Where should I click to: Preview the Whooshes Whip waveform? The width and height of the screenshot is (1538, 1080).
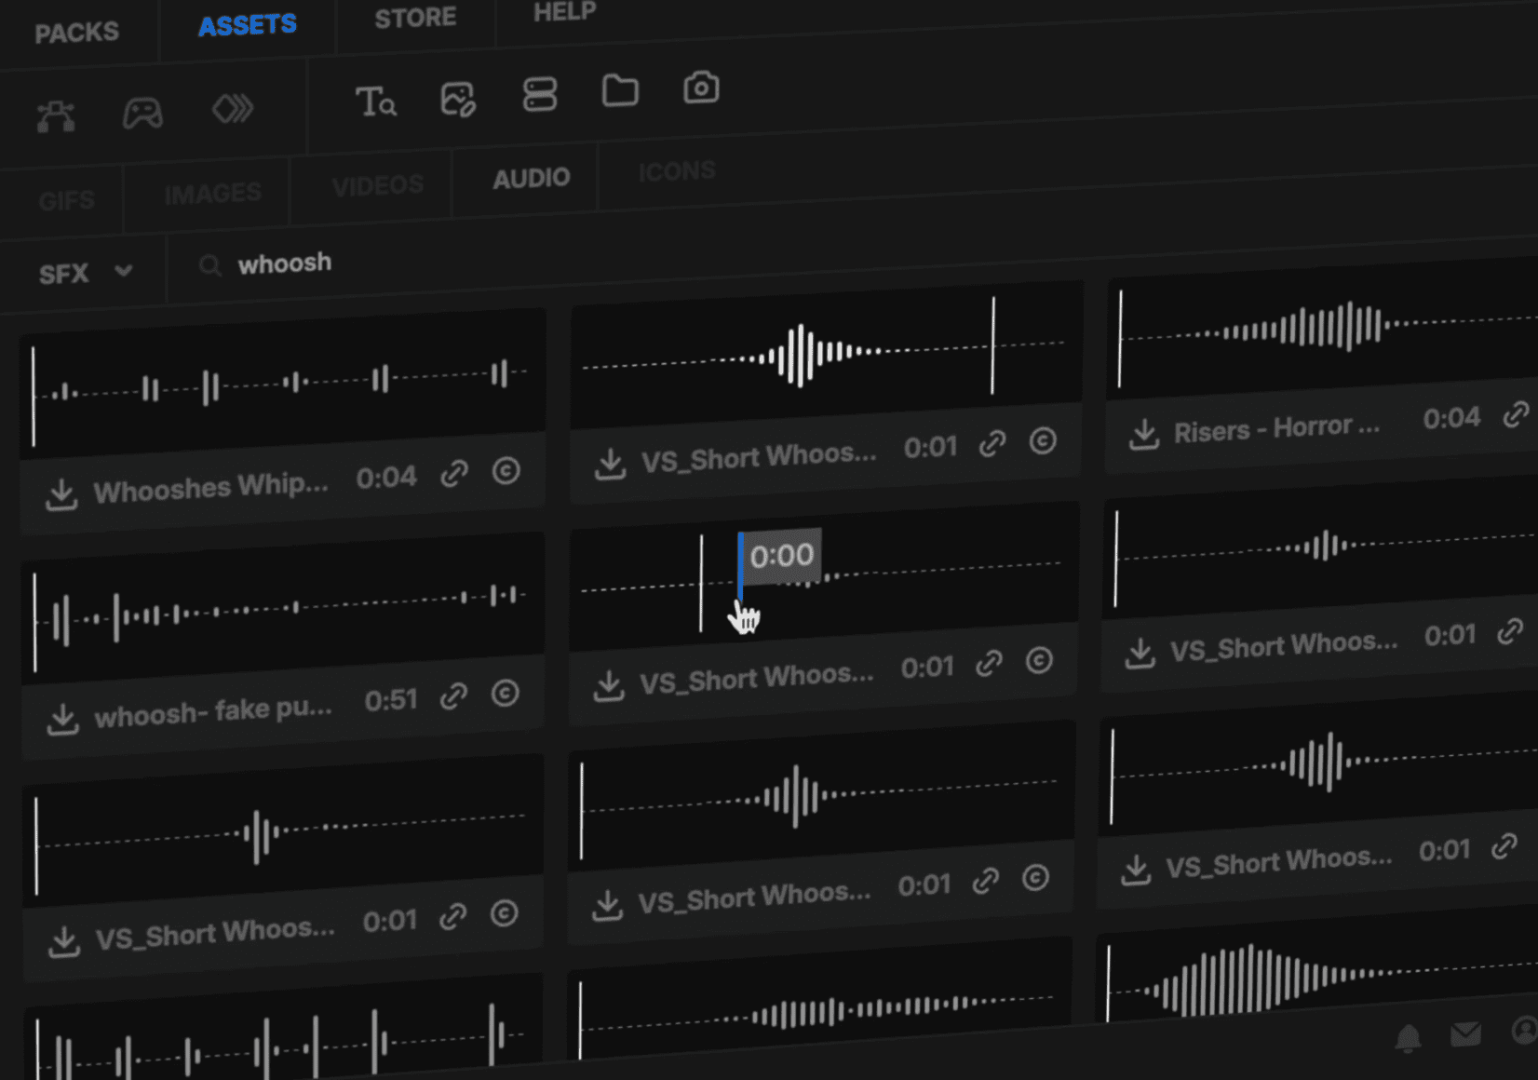(x=282, y=385)
